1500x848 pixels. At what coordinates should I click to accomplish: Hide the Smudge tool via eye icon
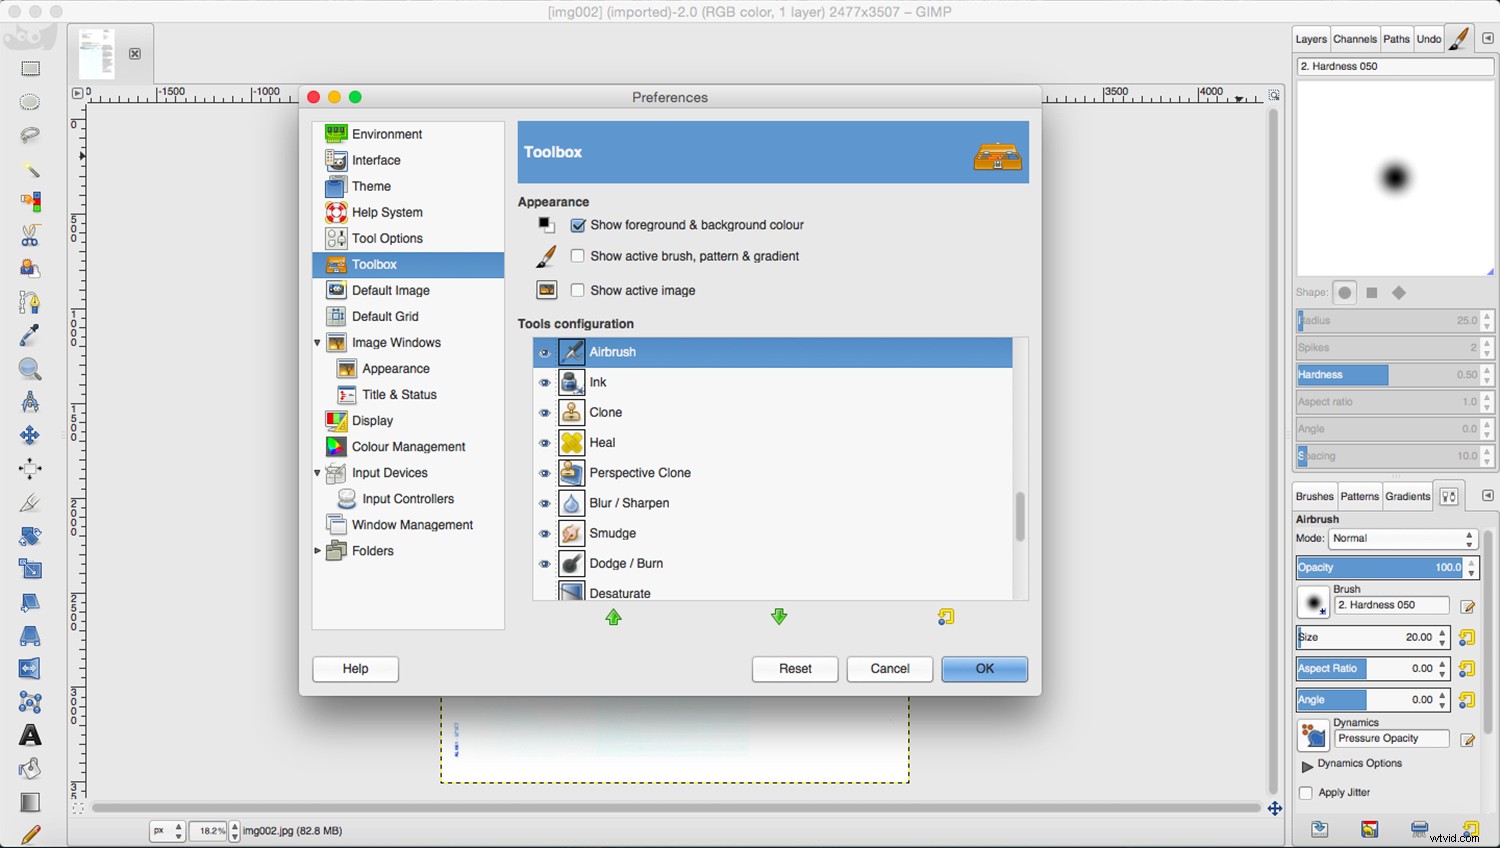pos(545,534)
